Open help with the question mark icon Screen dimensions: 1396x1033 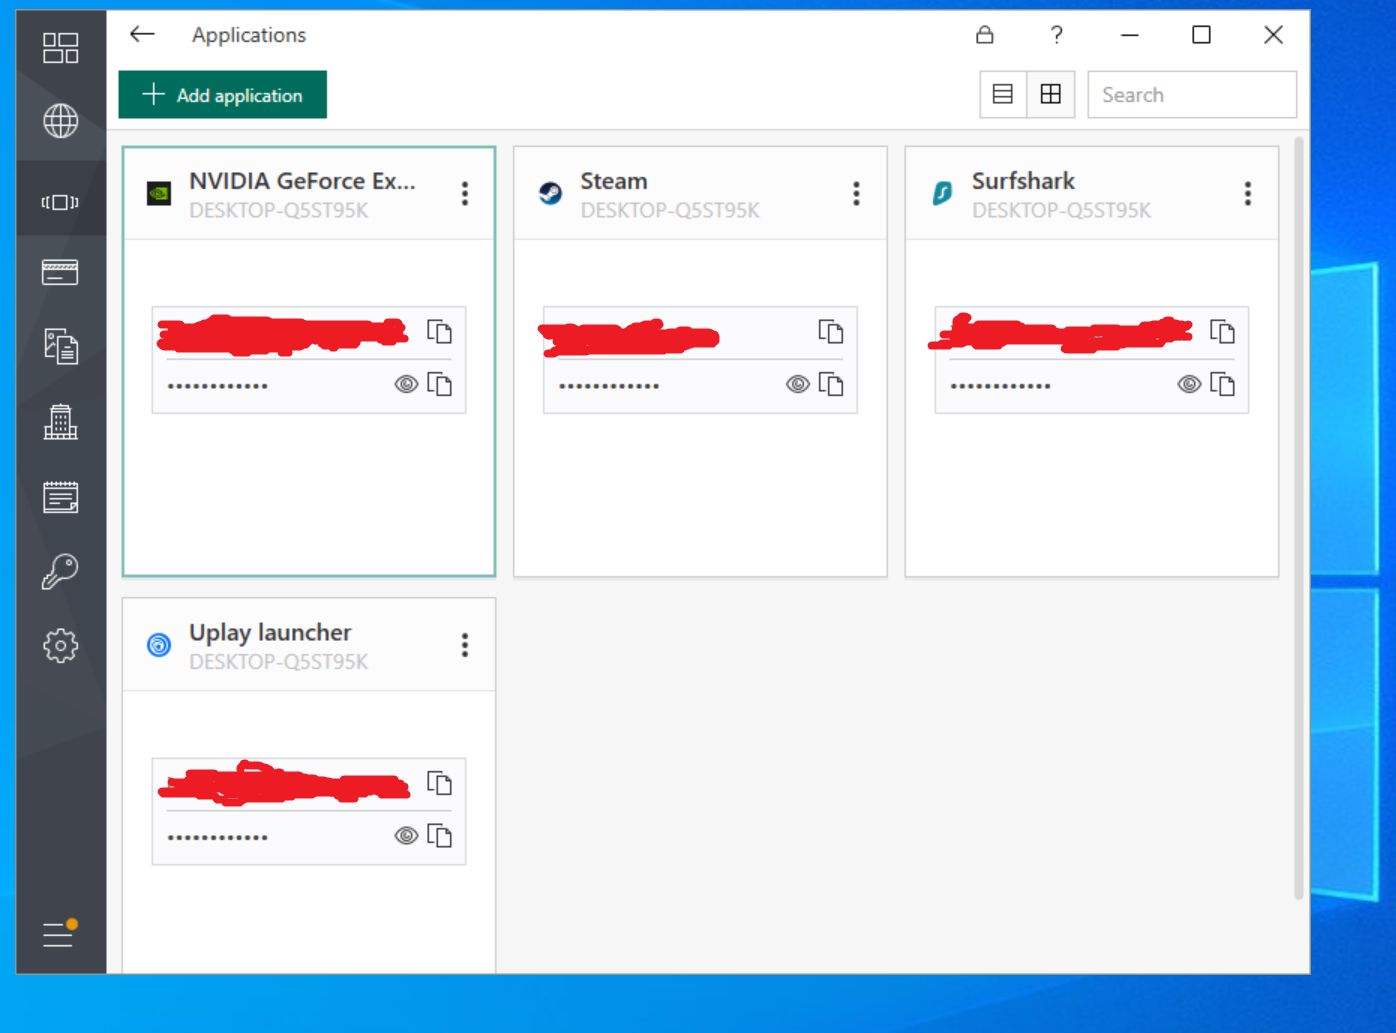tap(1056, 35)
